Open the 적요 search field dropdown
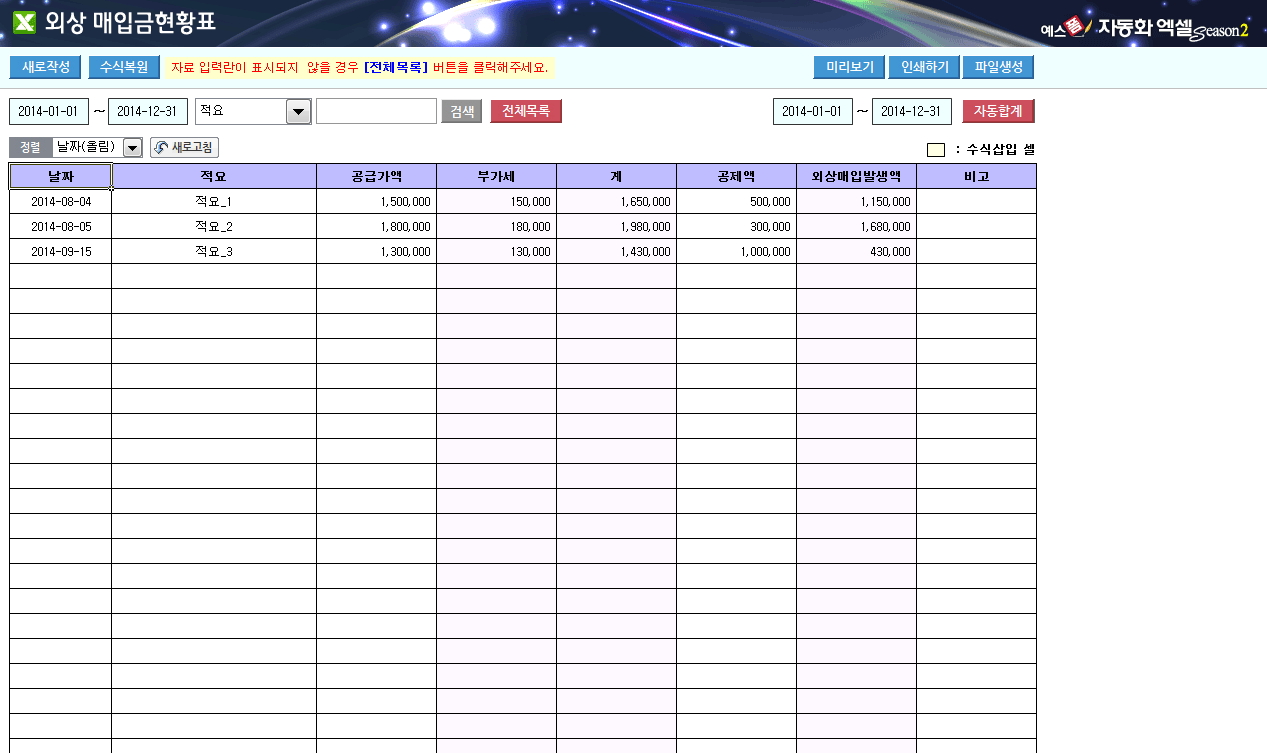The image size is (1267, 753). coord(299,111)
